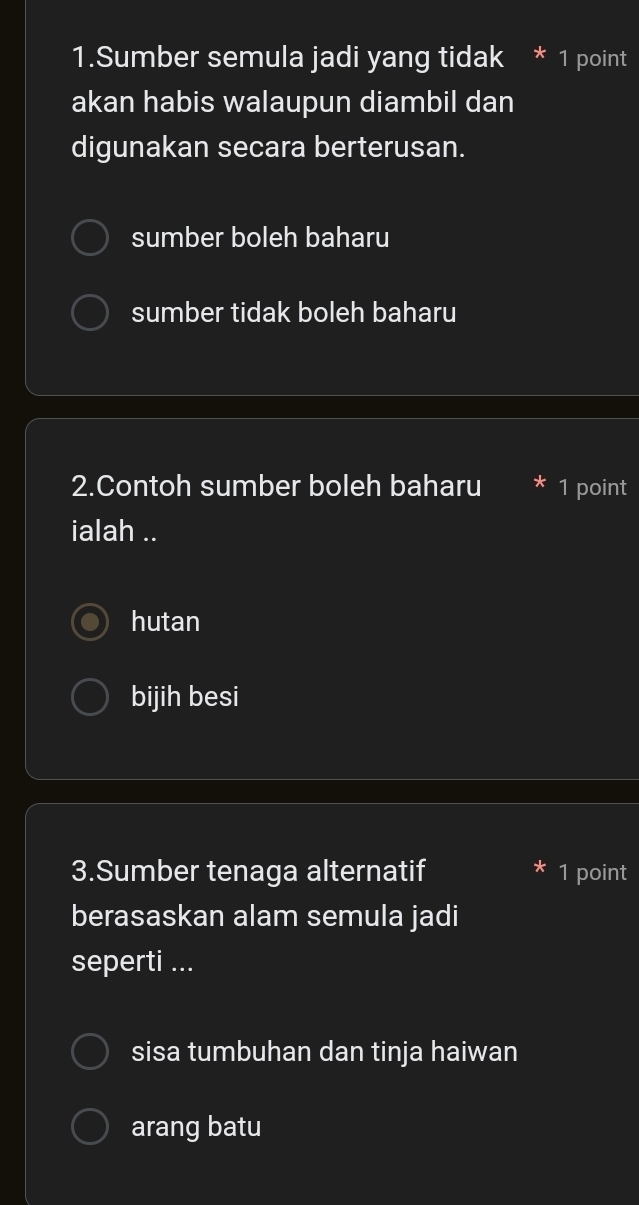
Task: Select the 'arang batu' radio button
Action: [x=90, y=1127]
